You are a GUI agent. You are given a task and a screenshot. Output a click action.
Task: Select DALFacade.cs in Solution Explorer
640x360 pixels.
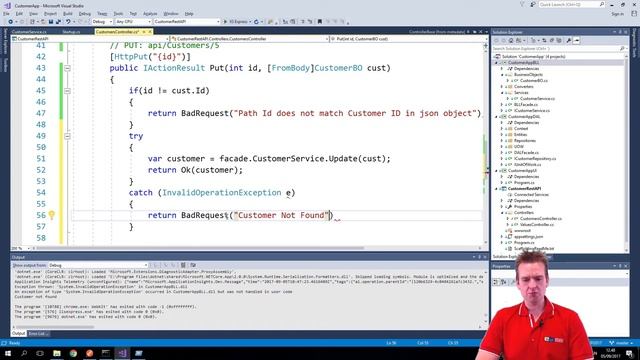[526, 153]
